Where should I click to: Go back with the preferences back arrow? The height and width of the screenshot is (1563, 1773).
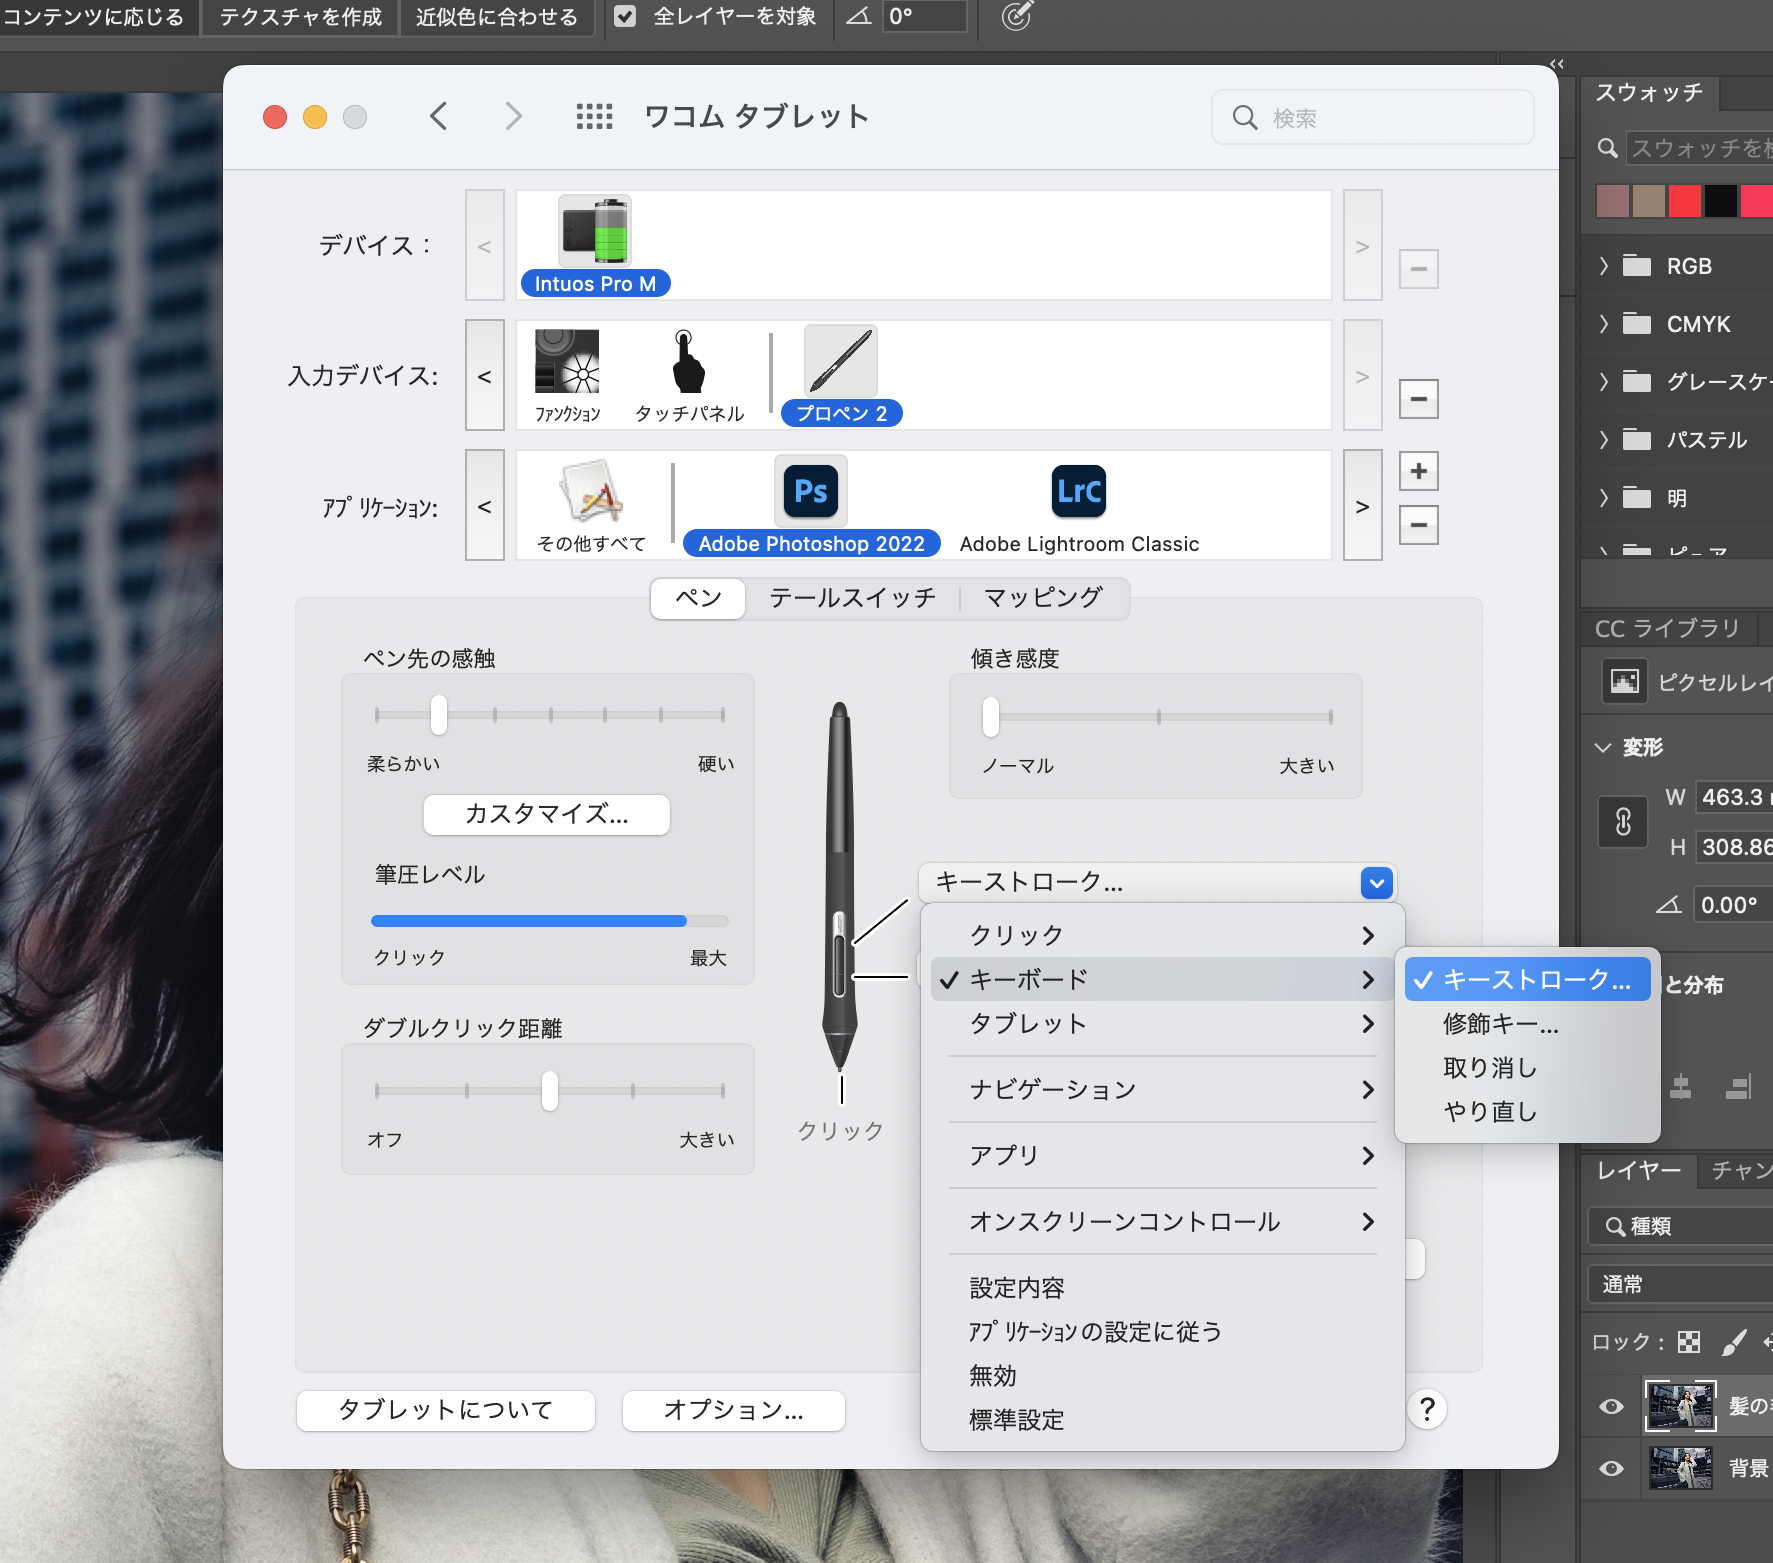pyautogui.click(x=438, y=117)
